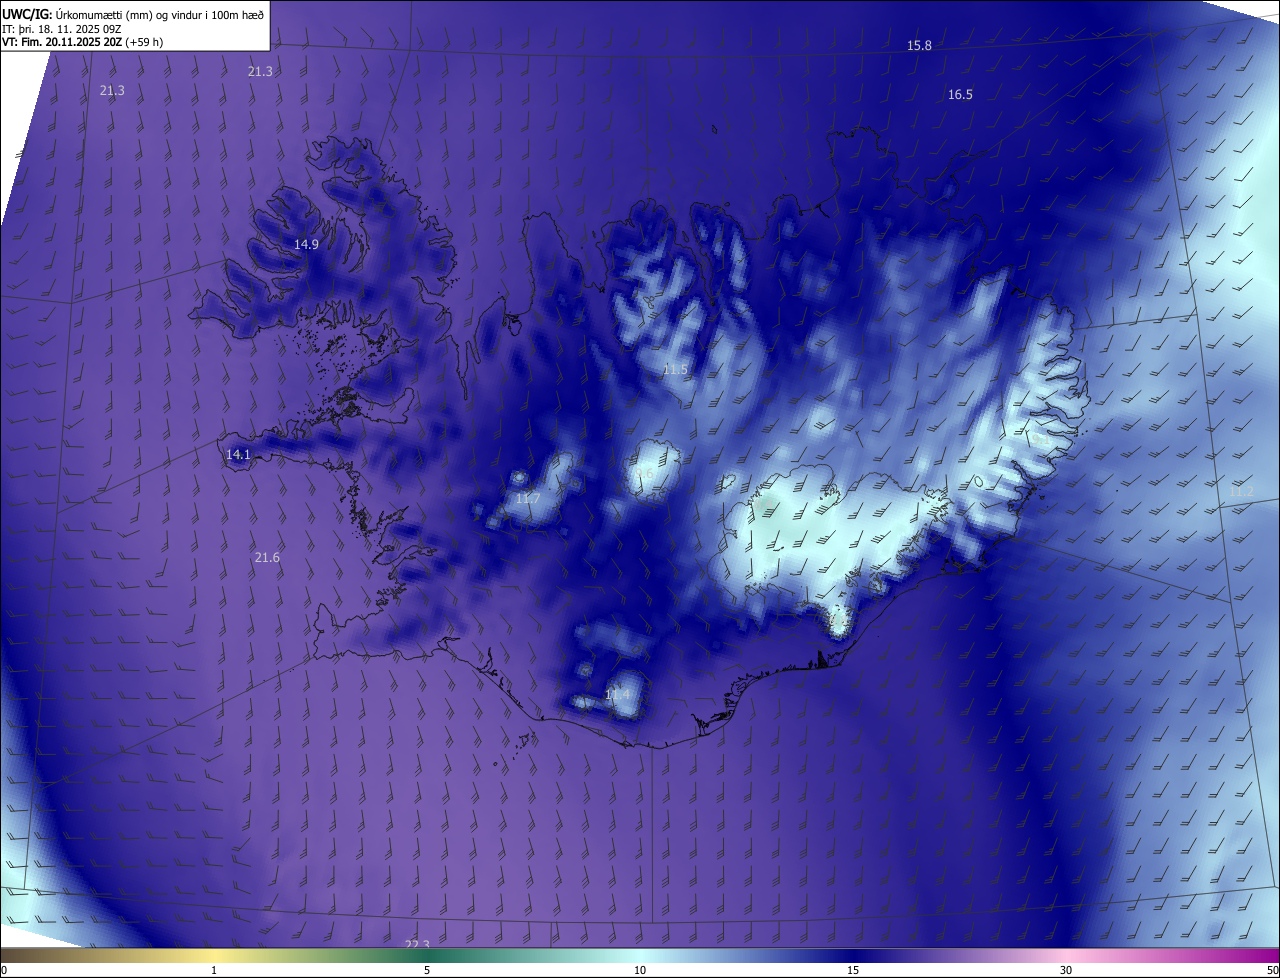Click the 15.8 value on the map
The image size is (1280, 978).
pos(919,46)
